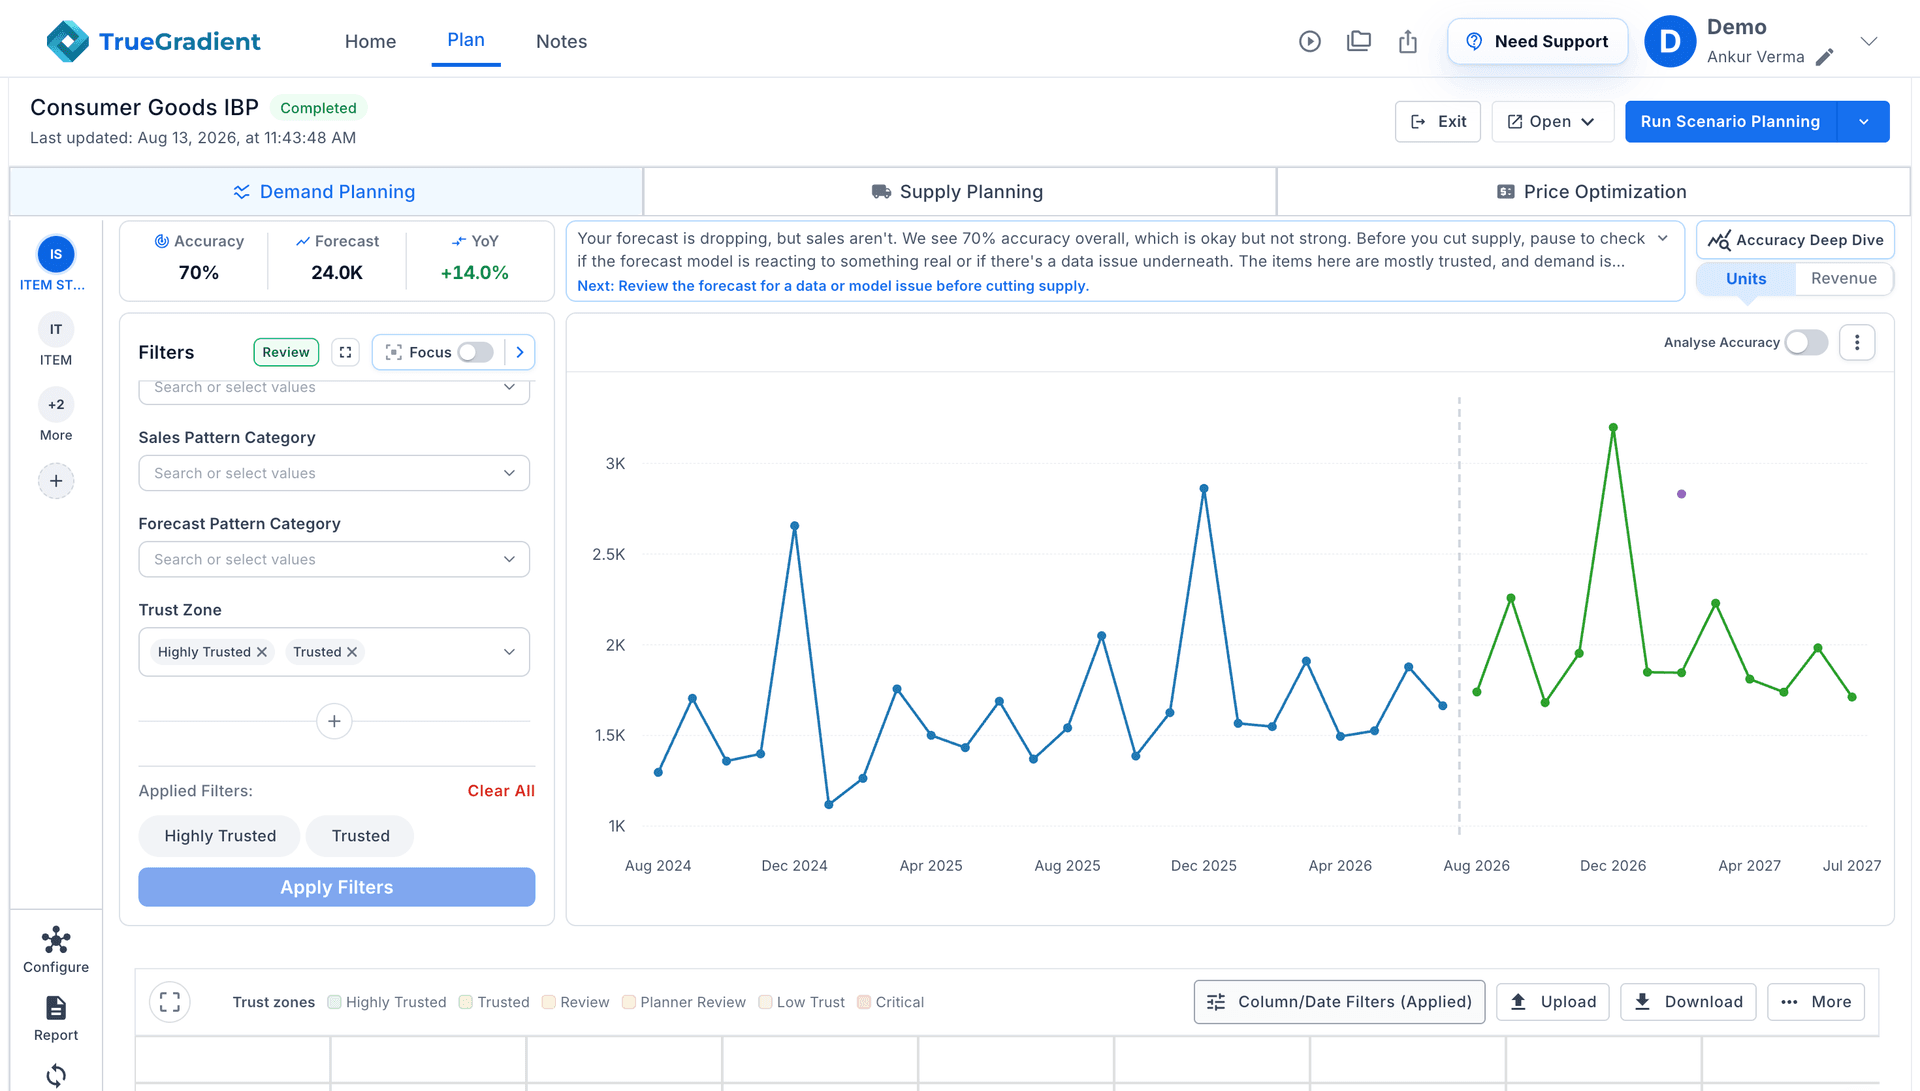The height and width of the screenshot is (1091, 1920).
Task: Open Report in the left sidebar
Action: [x=56, y=1019]
